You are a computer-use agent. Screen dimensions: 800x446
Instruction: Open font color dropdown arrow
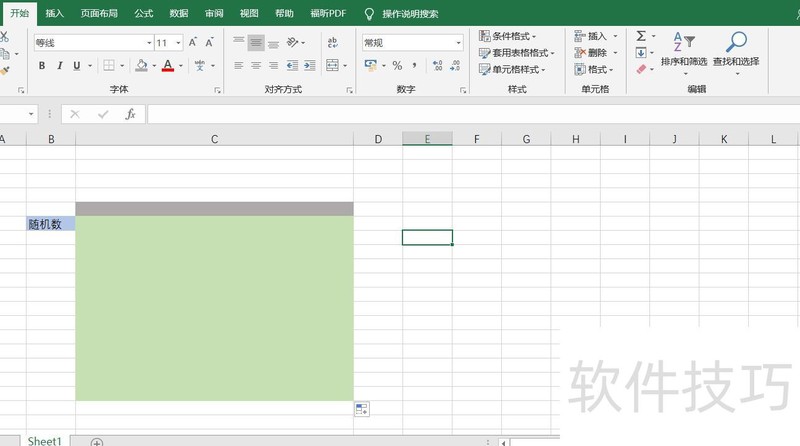[x=181, y=65]
